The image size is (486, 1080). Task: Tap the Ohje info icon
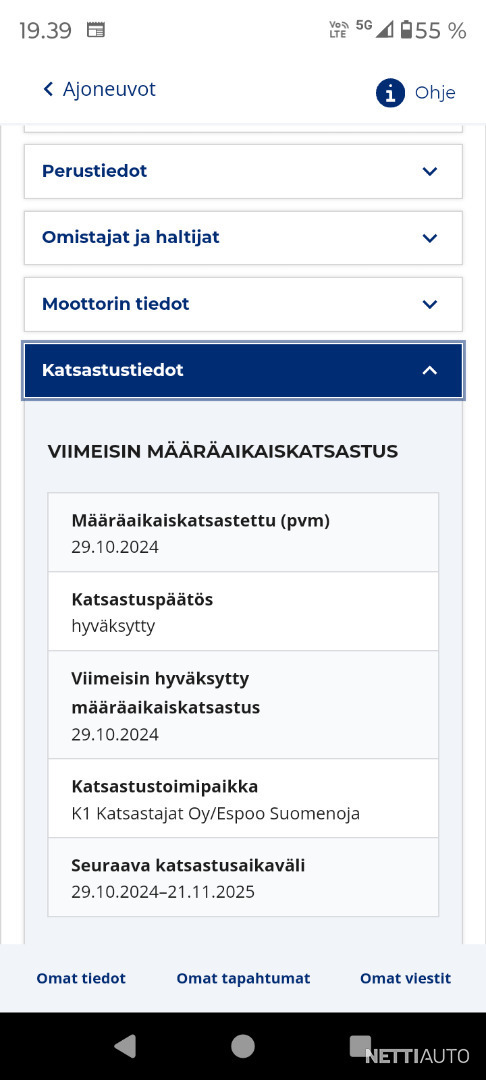390,92
